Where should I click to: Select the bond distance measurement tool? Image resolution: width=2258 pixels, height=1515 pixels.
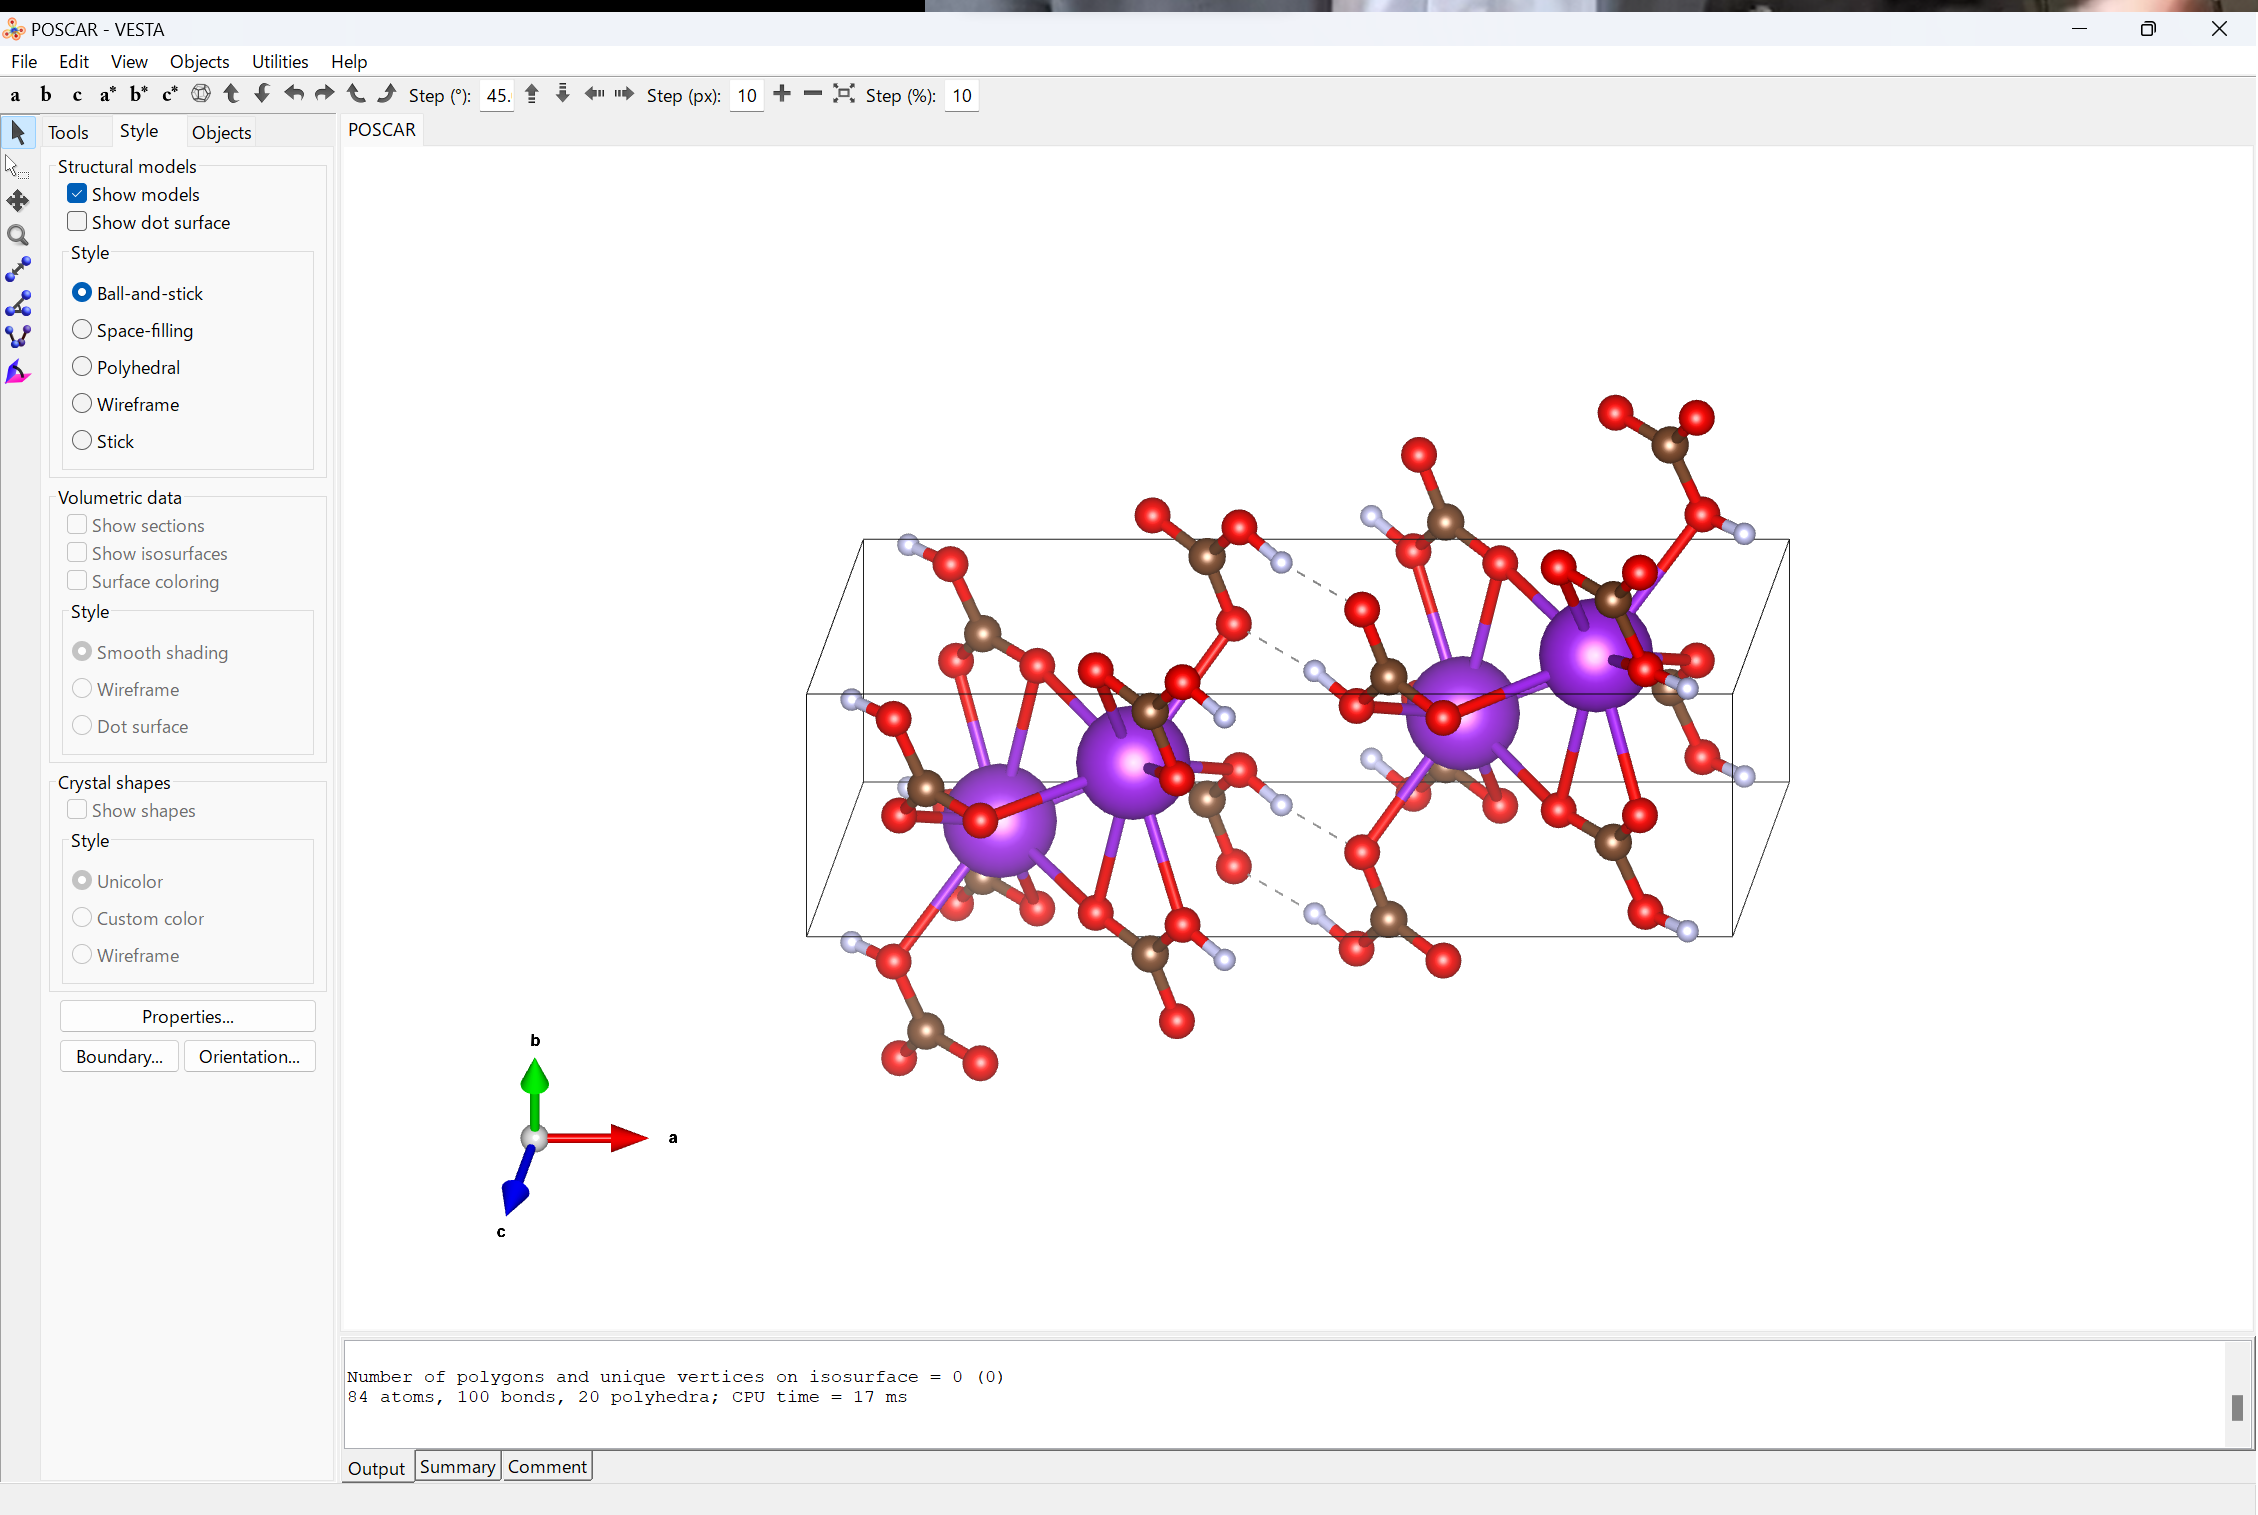tap(18, 270)
